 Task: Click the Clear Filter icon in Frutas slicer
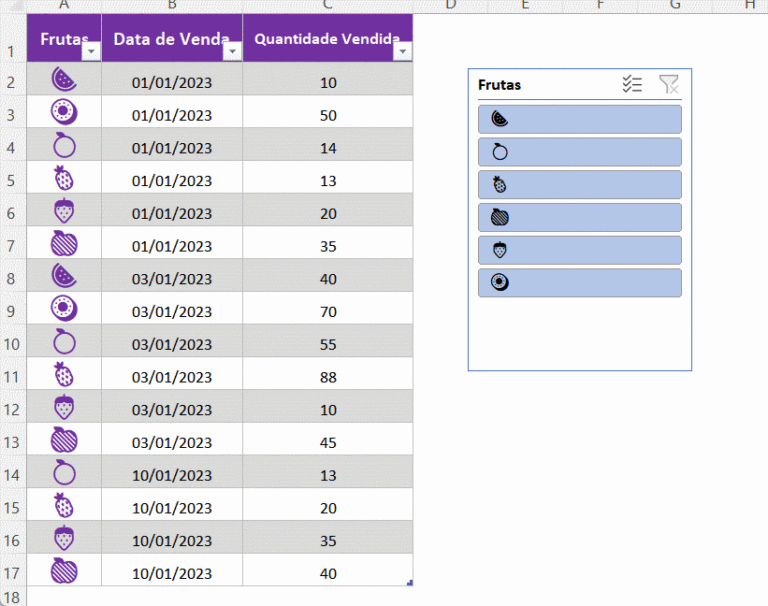[x=669, y=85]
